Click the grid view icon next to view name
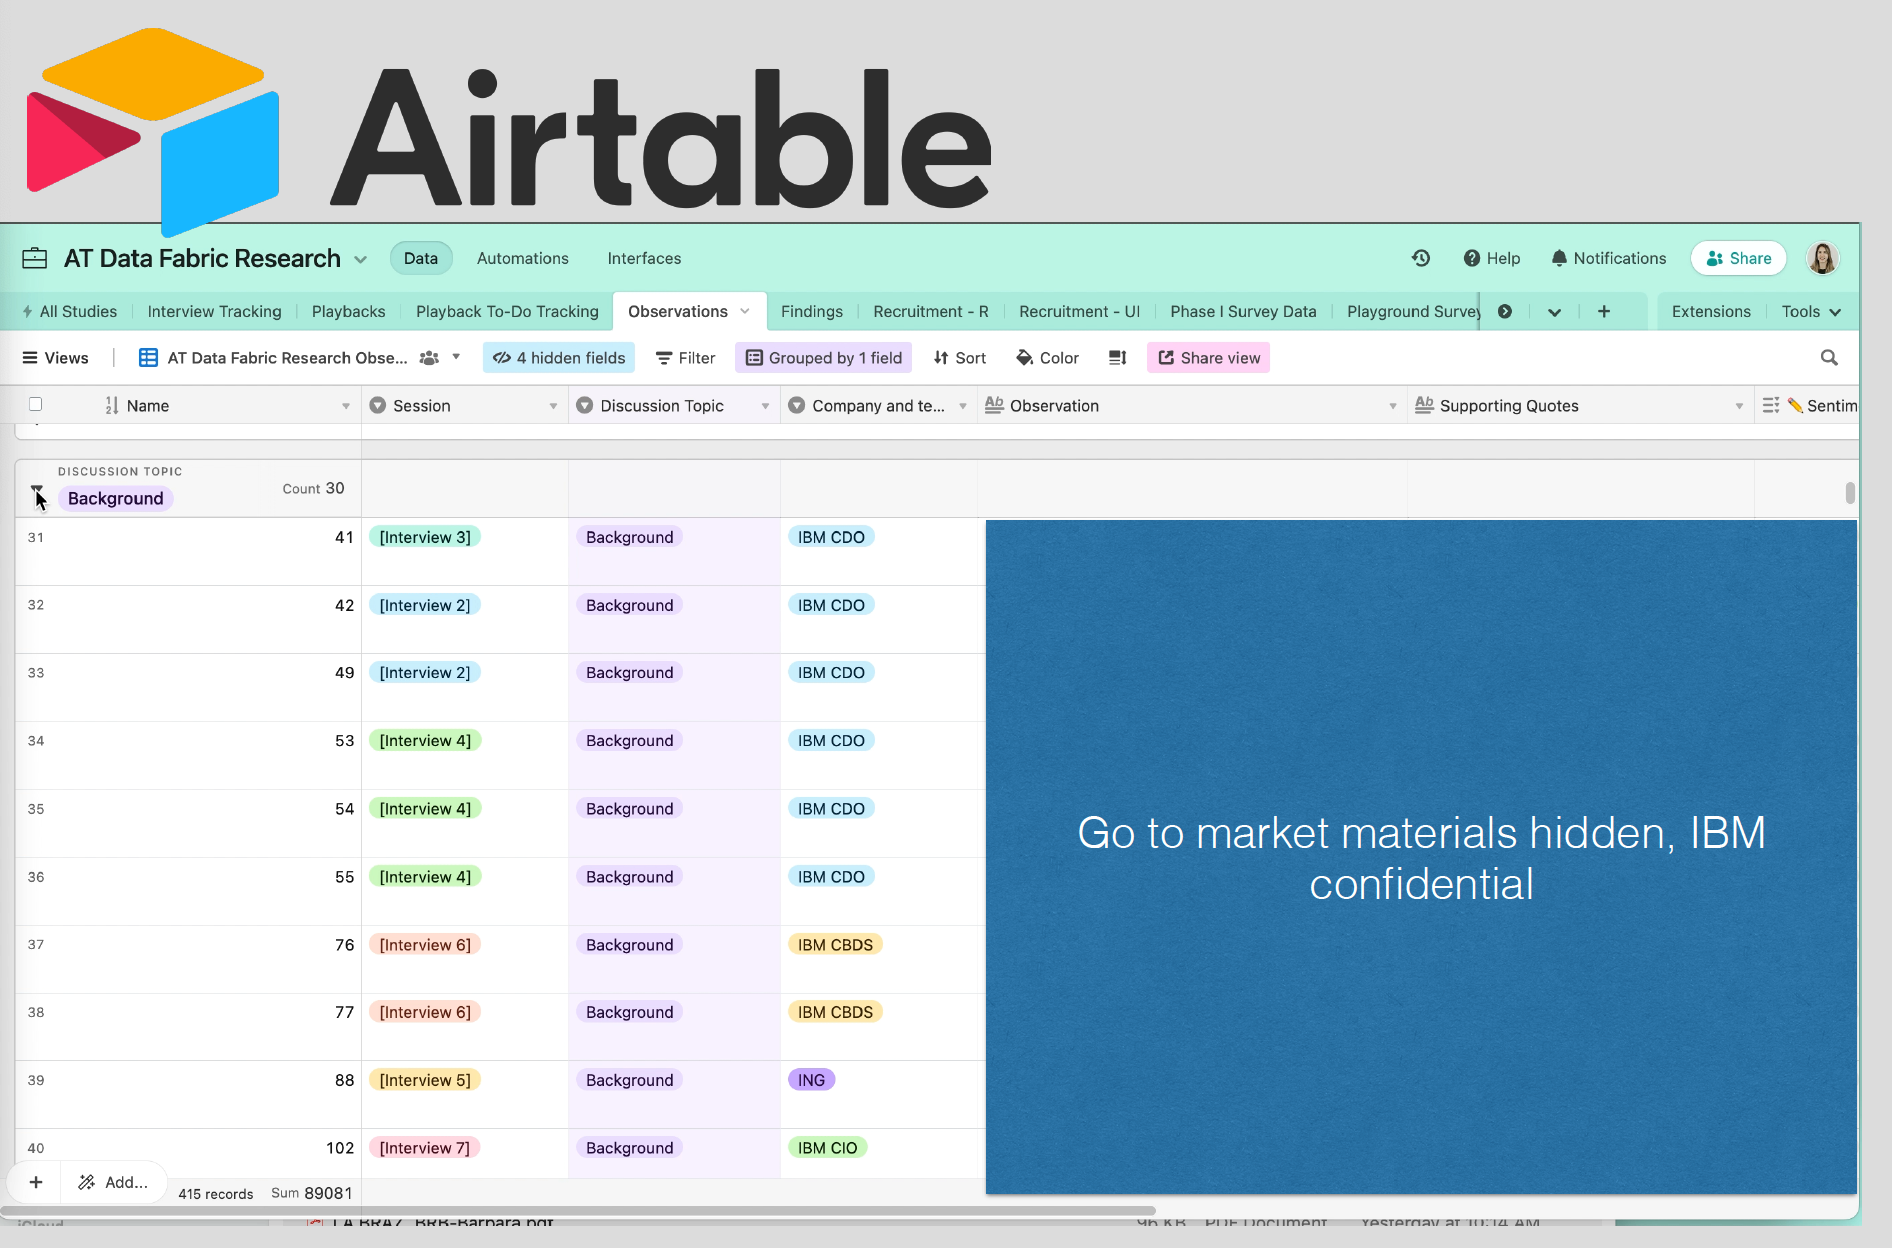 [x=148, y=358]
